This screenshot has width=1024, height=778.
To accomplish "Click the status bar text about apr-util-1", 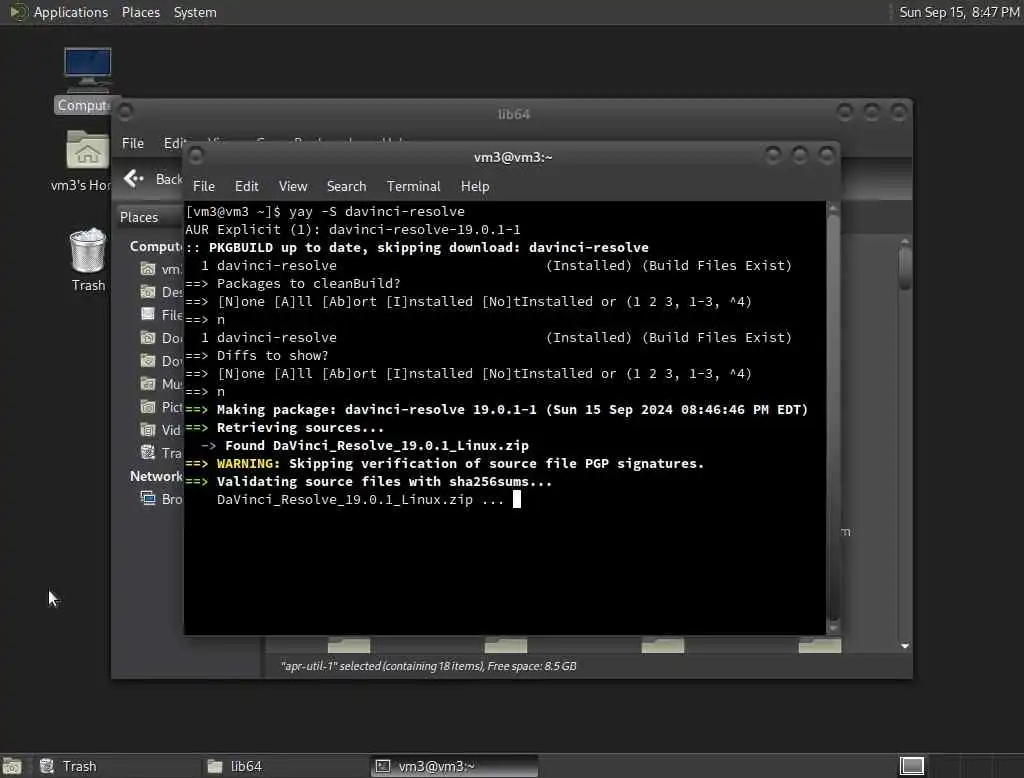I will (428, 666).
